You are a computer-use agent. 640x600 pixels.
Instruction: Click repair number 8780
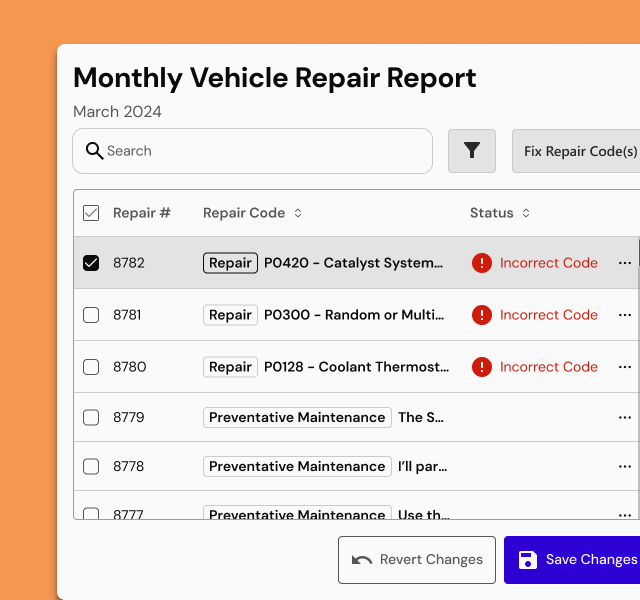pos(130,367)
